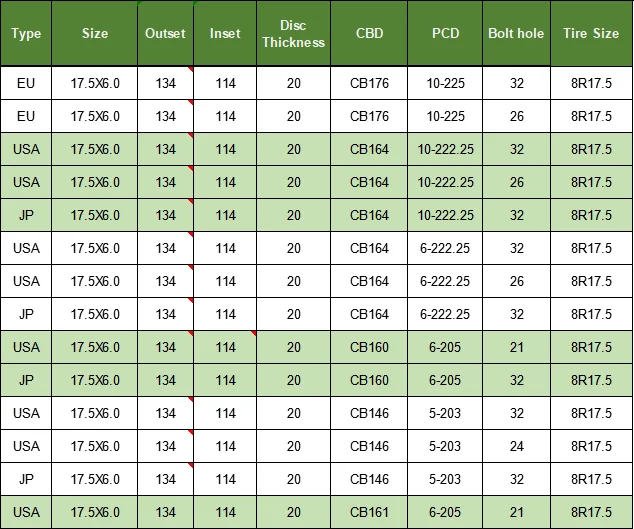Select the 6-205 PCD cell in the last row

pyautogui.click(x=445, y=512)
